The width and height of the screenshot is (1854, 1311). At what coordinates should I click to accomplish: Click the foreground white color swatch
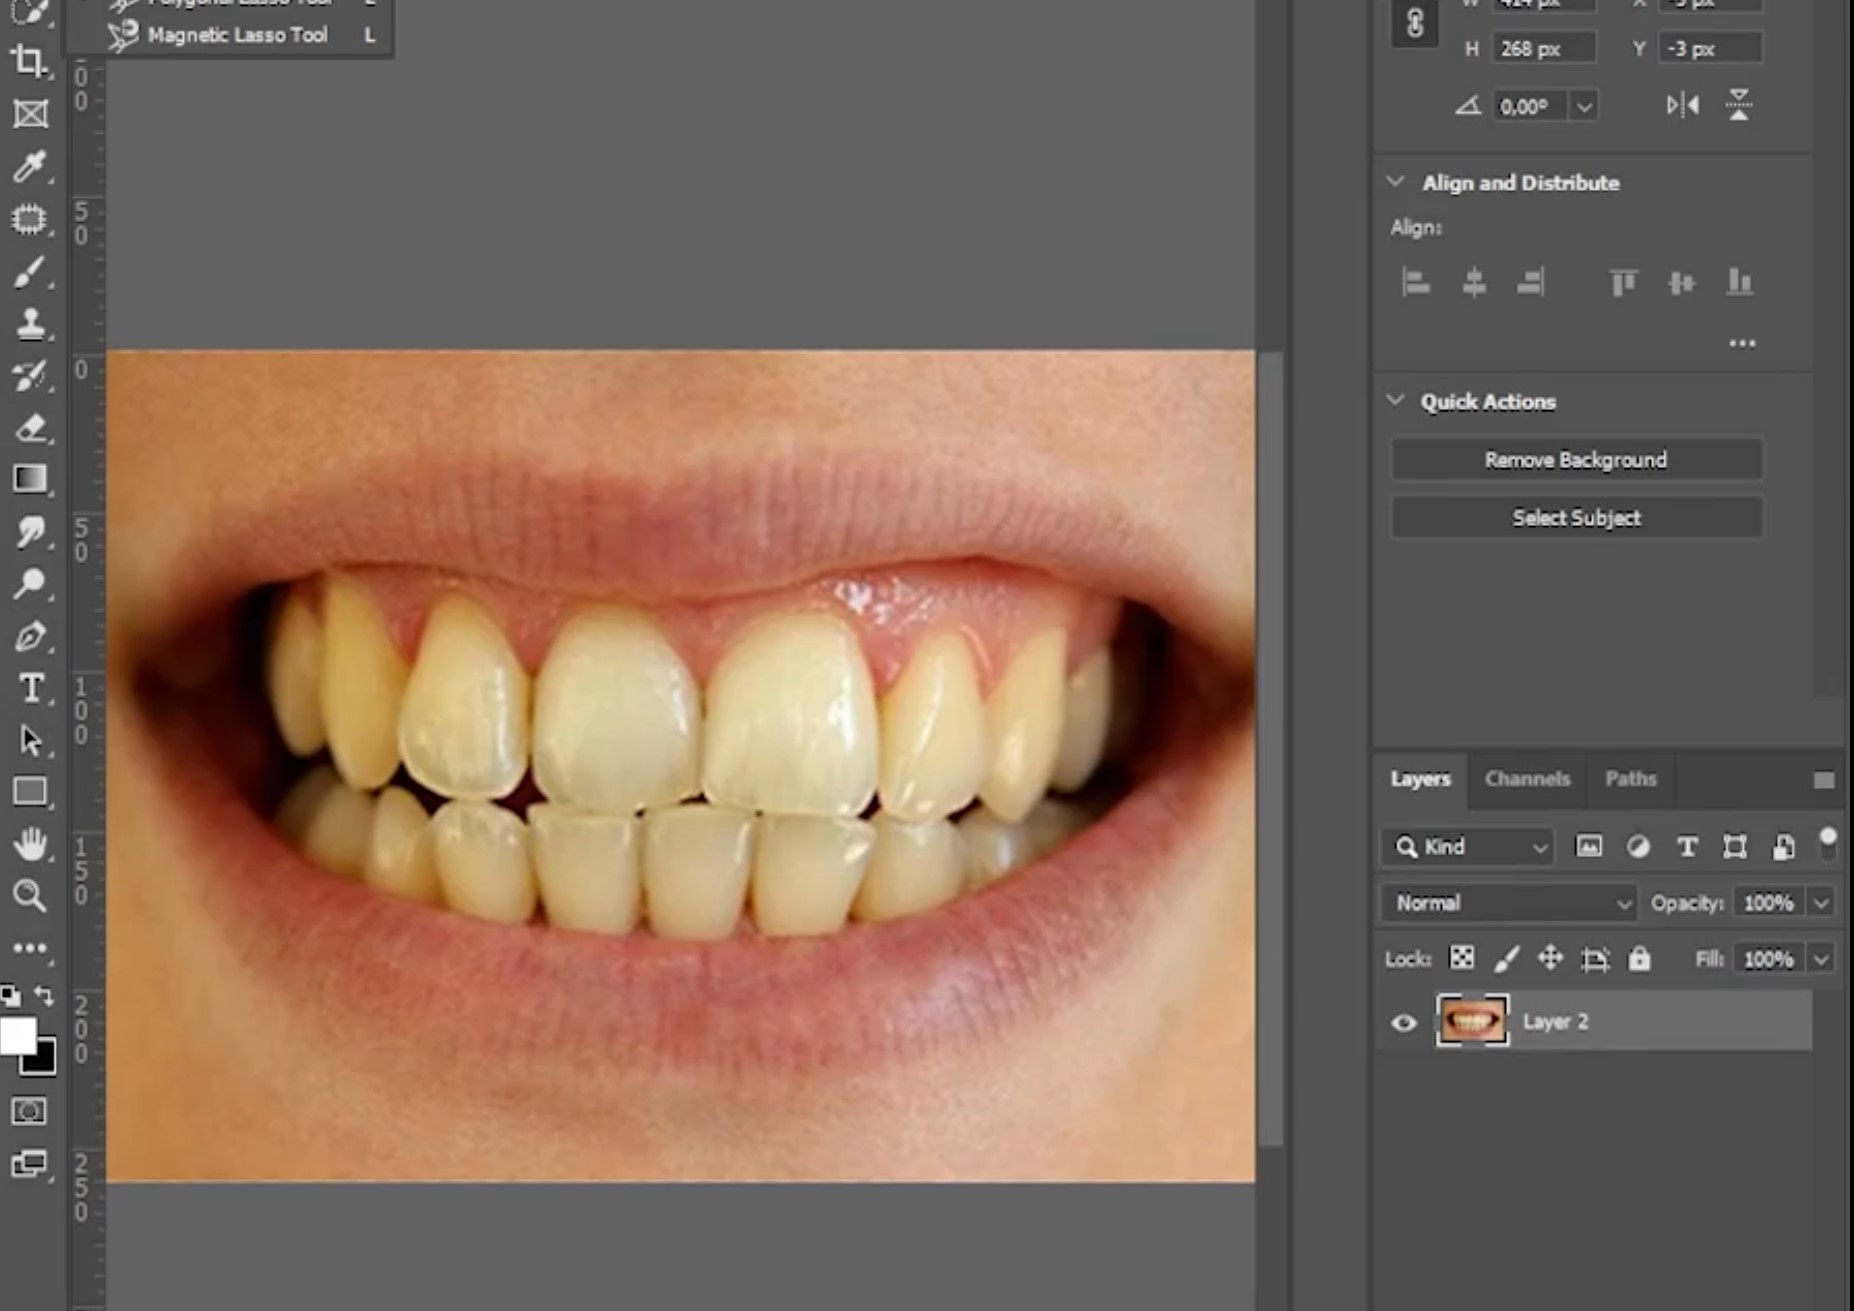[16, 1036]
